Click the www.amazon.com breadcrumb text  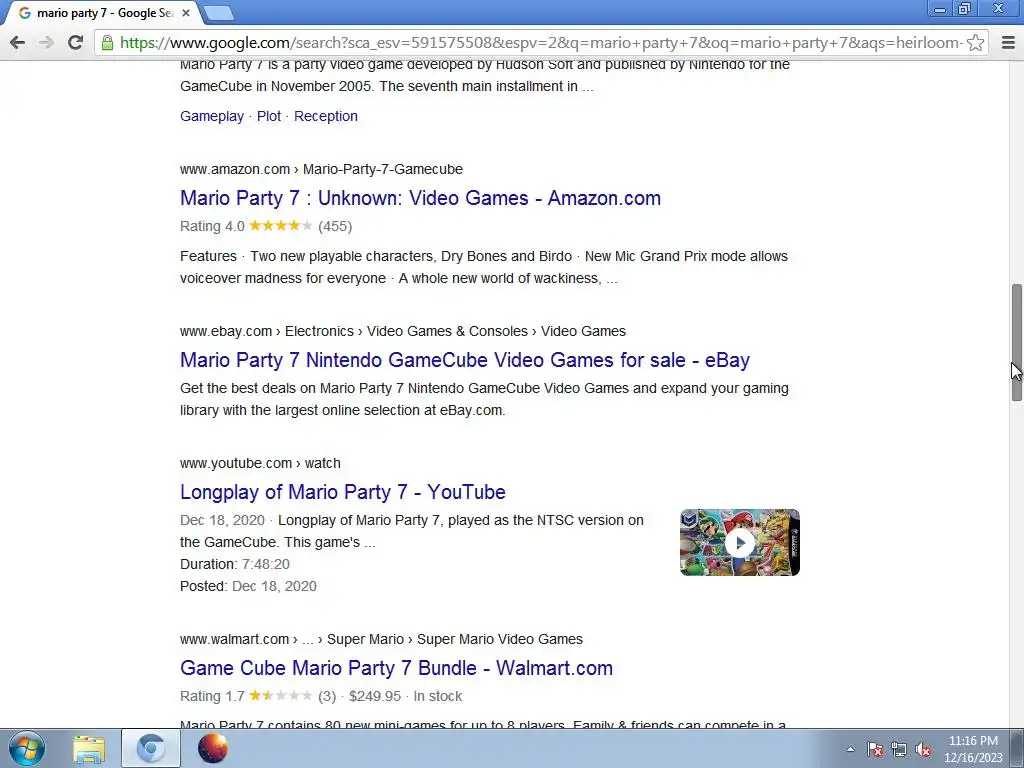235,169
